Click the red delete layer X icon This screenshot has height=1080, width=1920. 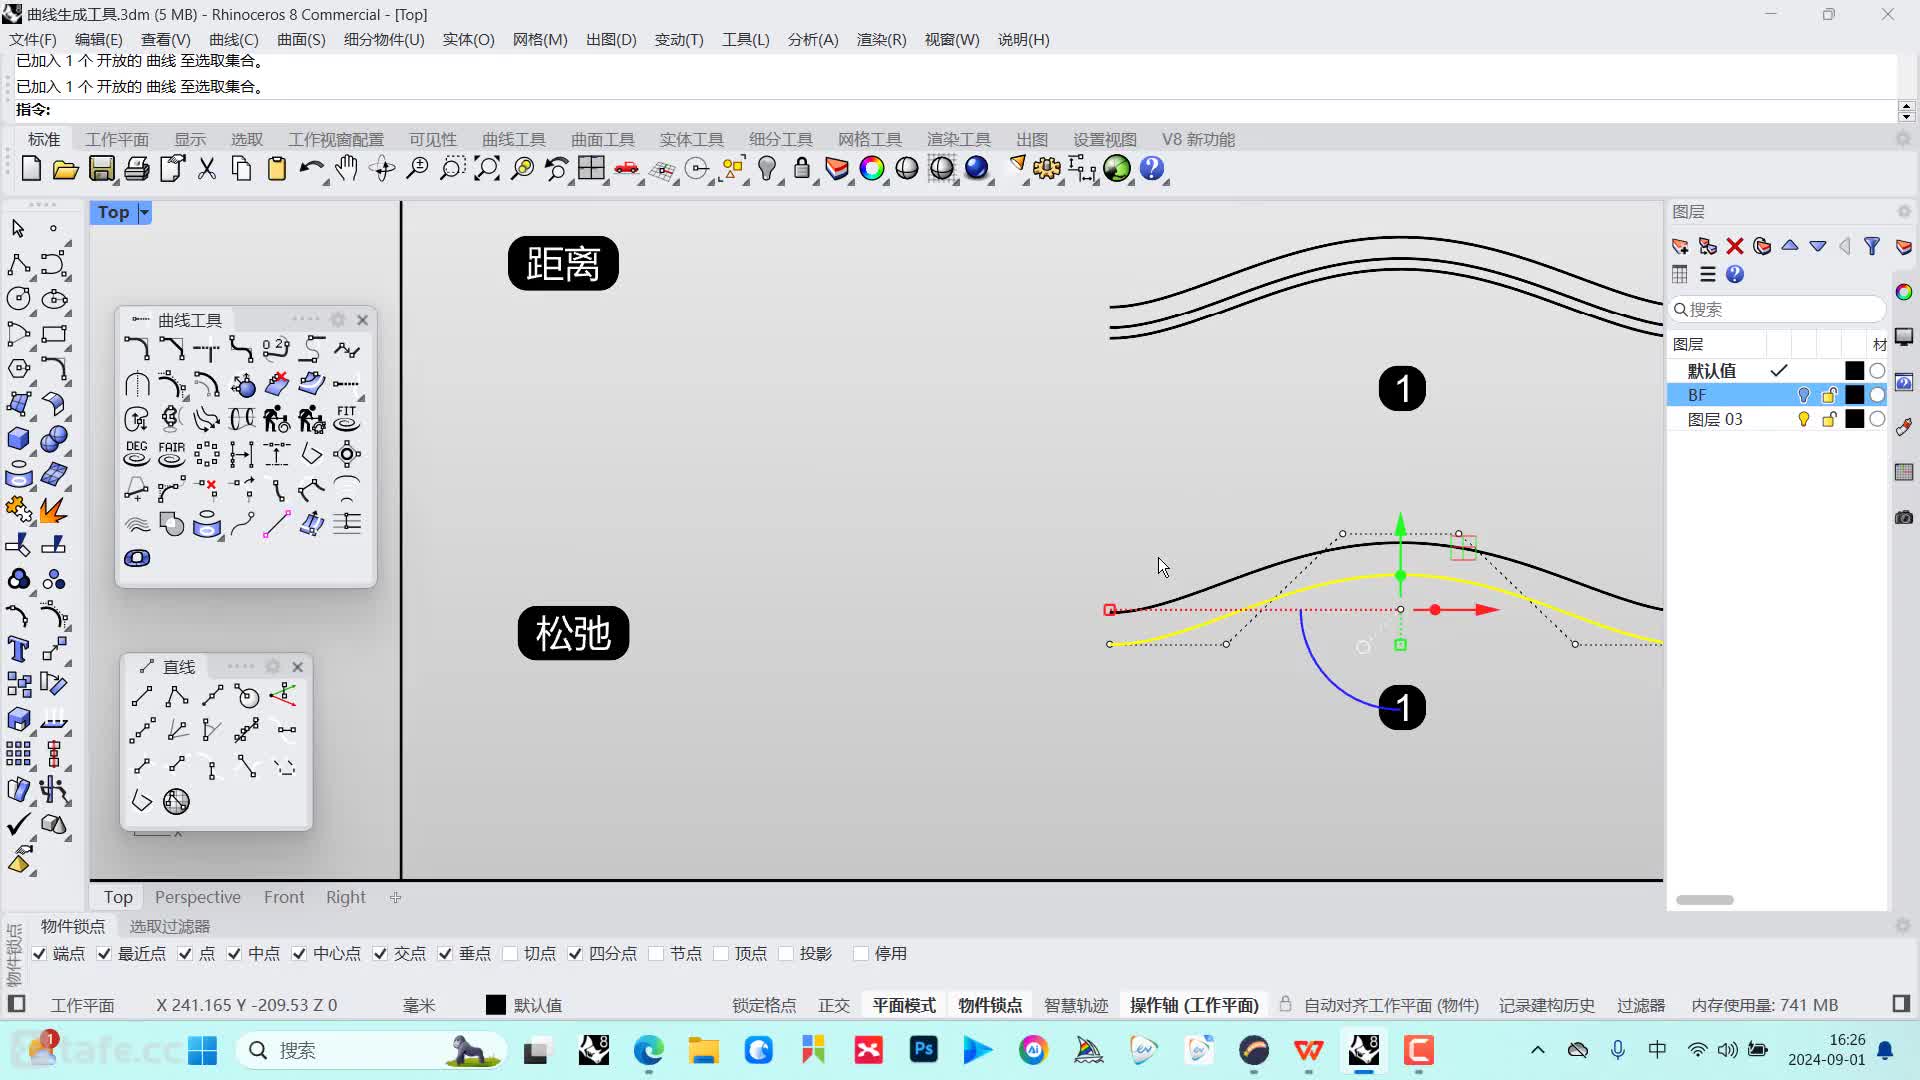tap(1735, 246)
